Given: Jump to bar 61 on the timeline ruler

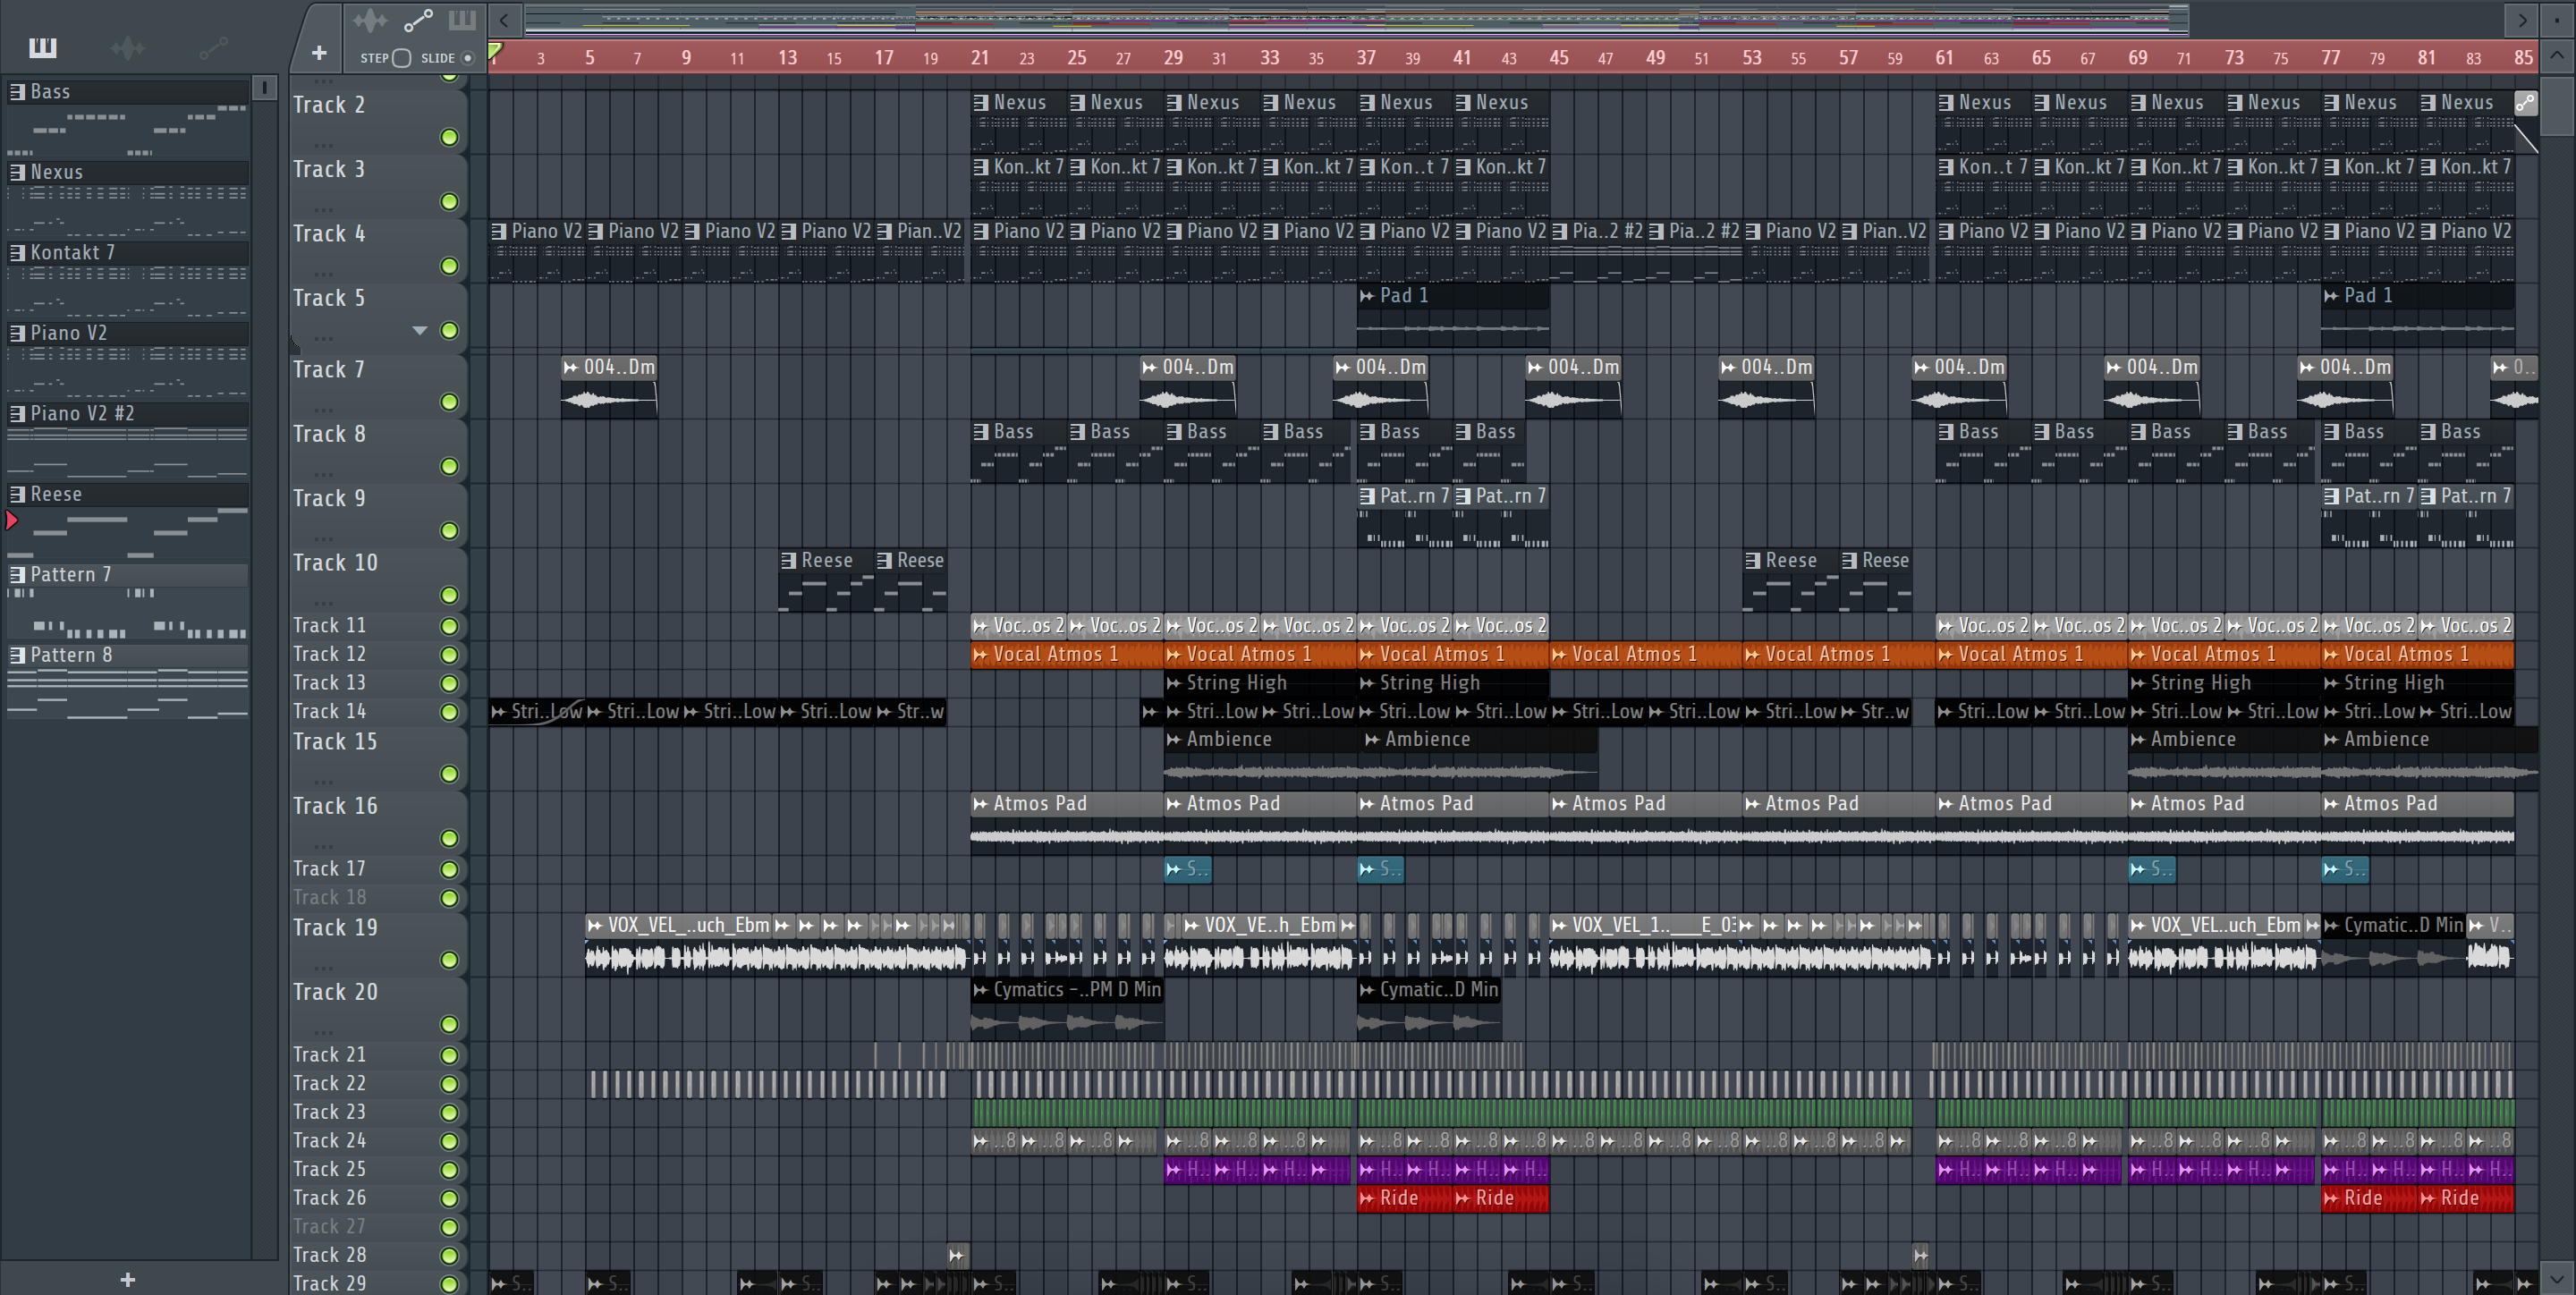Looking at the screenshot, I should [x=1944, y=57].
